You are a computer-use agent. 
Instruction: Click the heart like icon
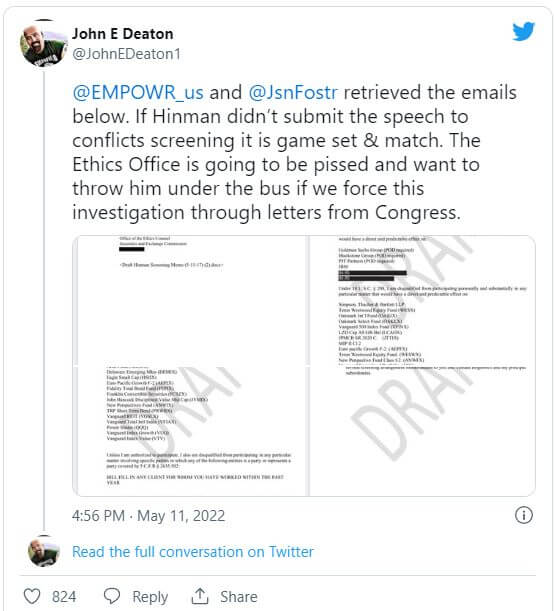click(32, 596)
